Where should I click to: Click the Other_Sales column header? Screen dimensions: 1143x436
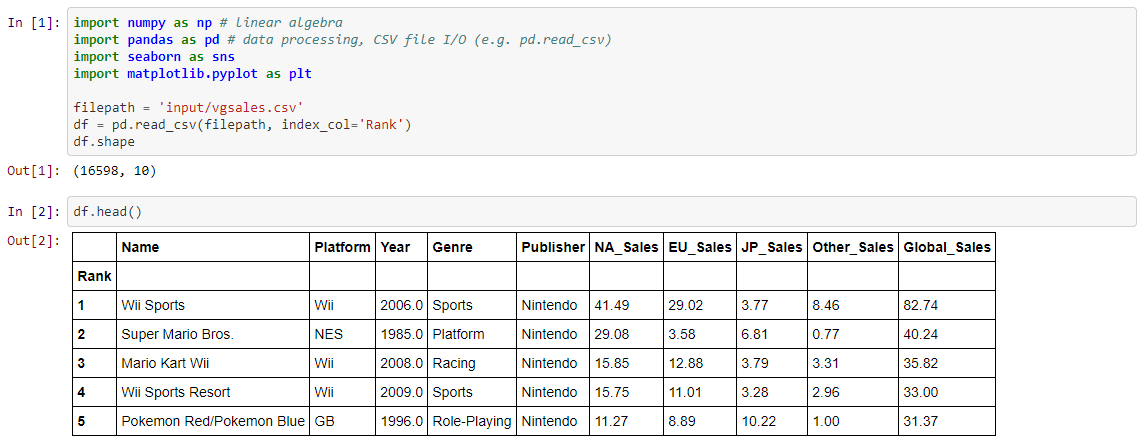pyautogui.click(x=853, y=247)
